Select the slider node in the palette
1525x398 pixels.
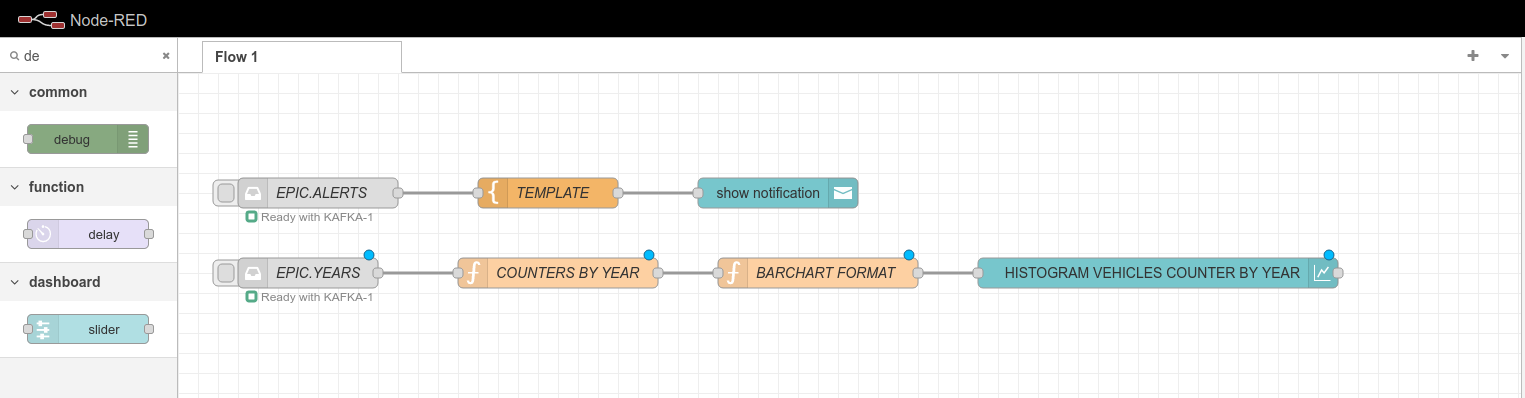[x=88, y=329]
